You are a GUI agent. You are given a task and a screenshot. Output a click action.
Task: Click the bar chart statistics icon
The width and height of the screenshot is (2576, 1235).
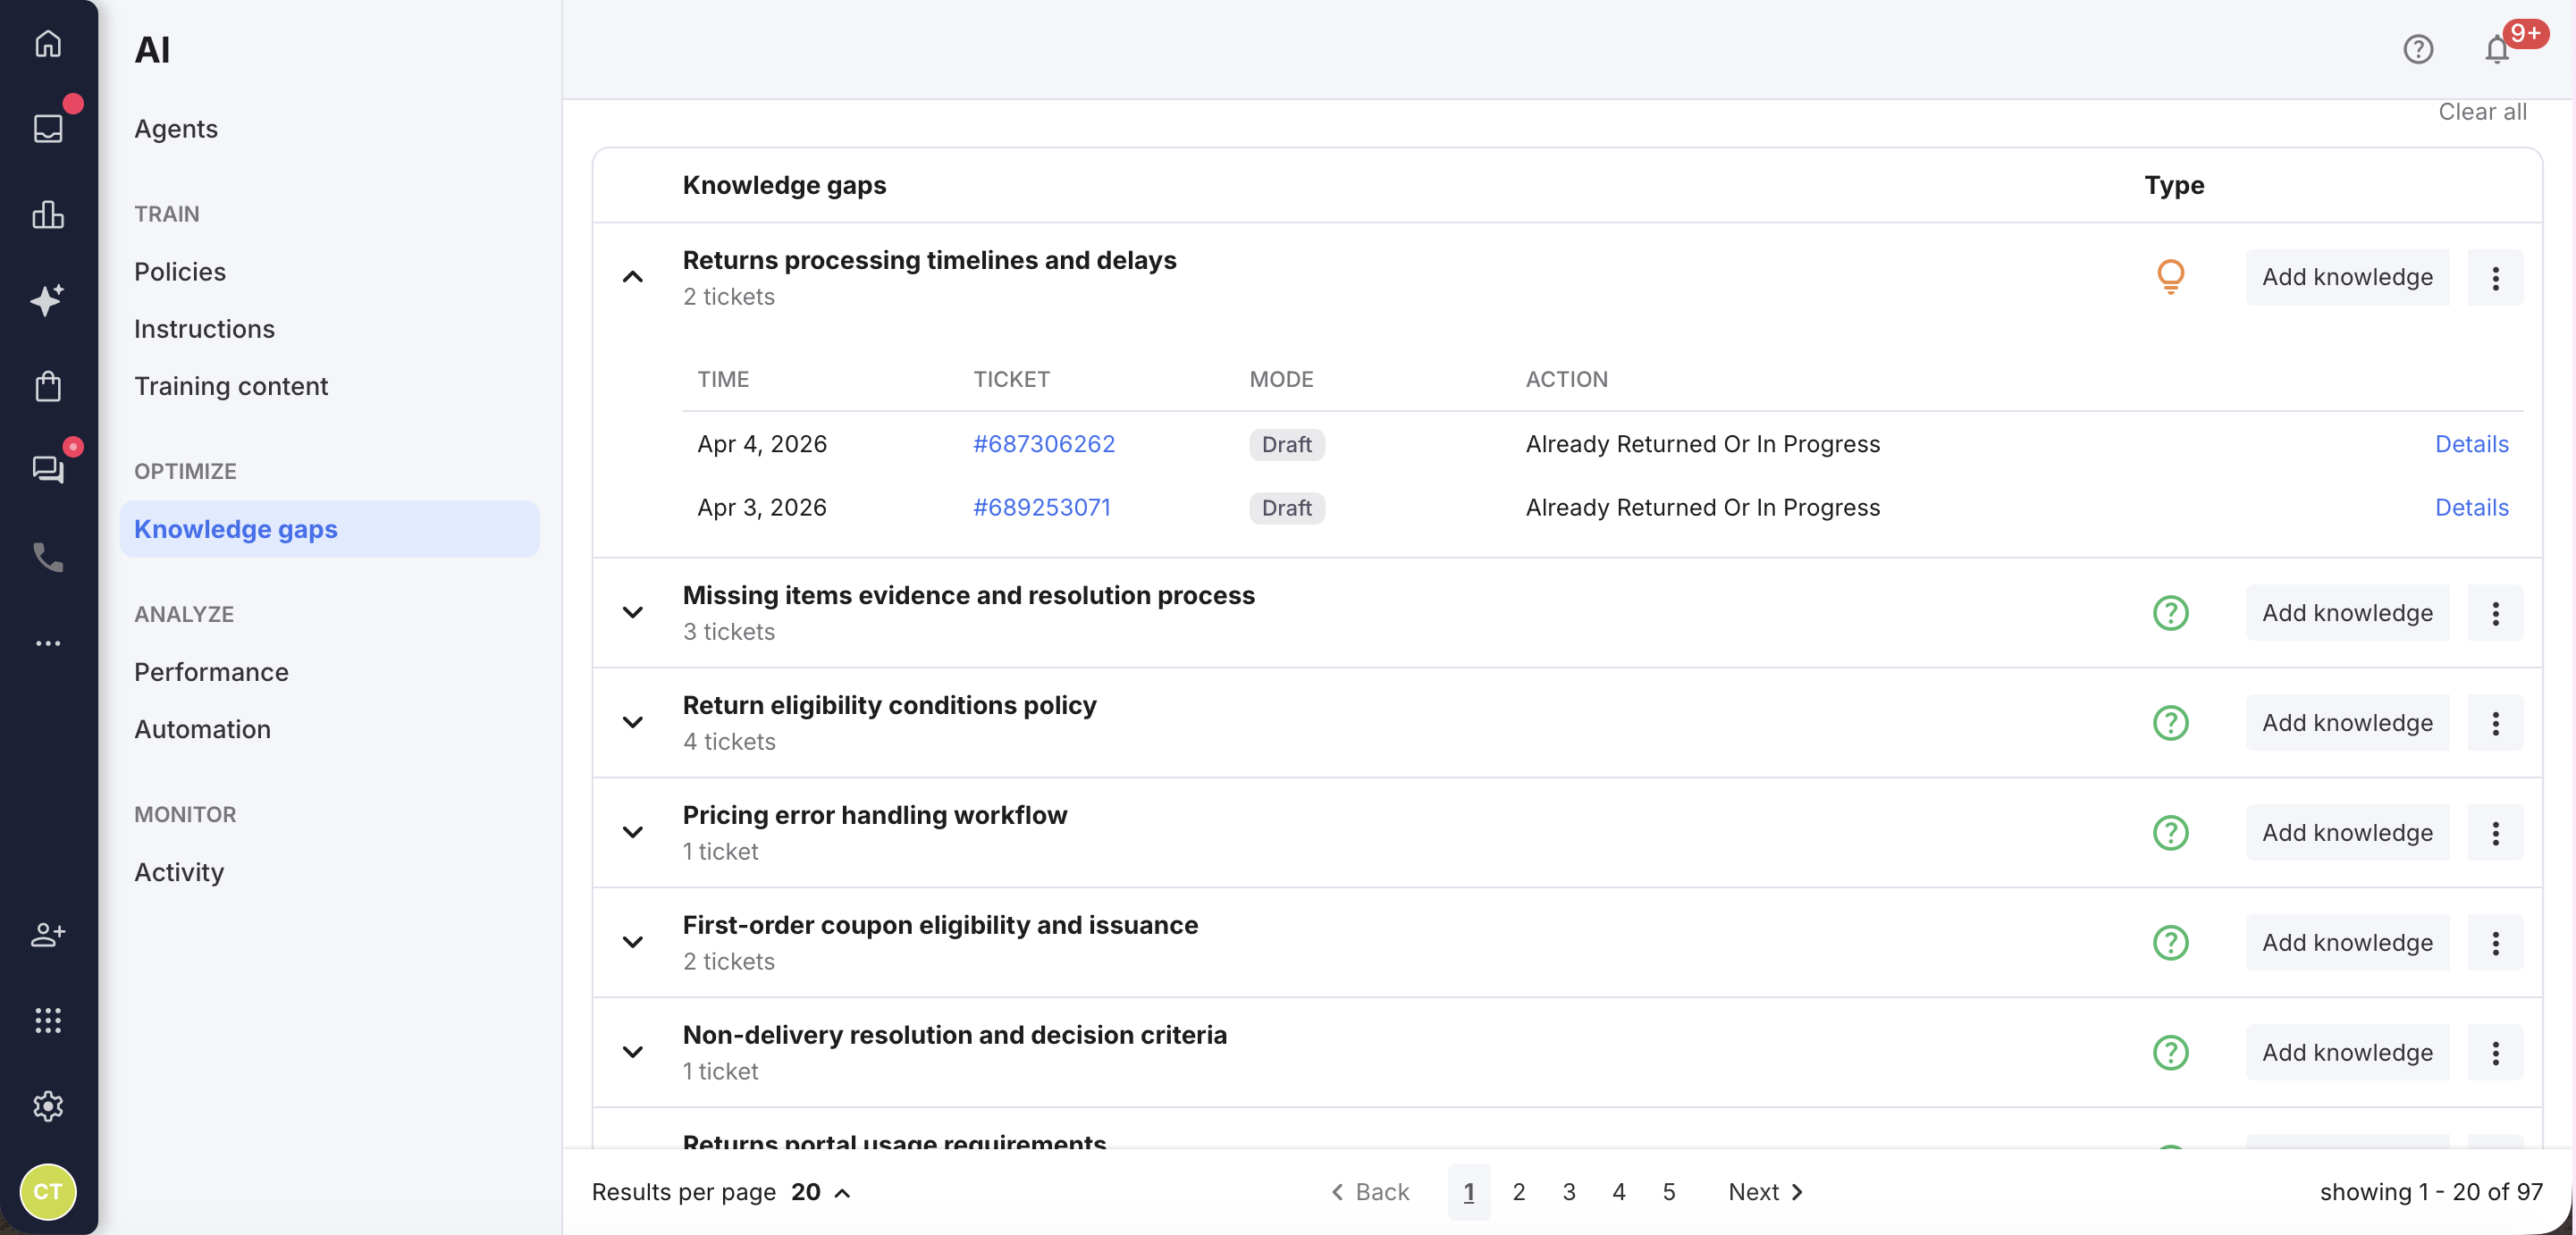pyautogui.click(x=48, y=214)
